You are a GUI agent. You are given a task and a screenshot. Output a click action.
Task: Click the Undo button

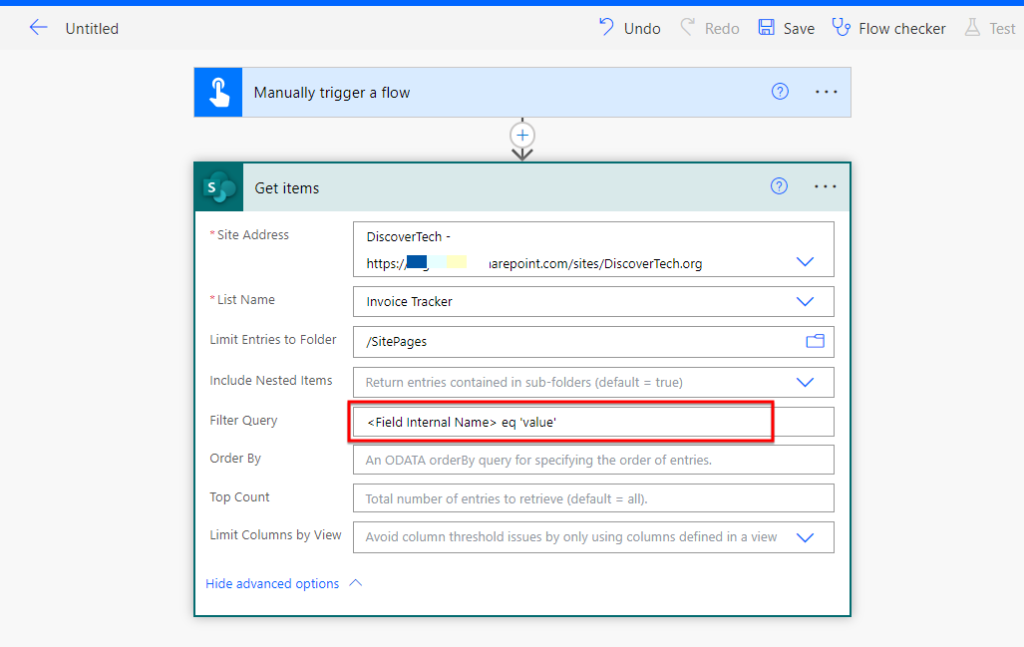(630, 28)
